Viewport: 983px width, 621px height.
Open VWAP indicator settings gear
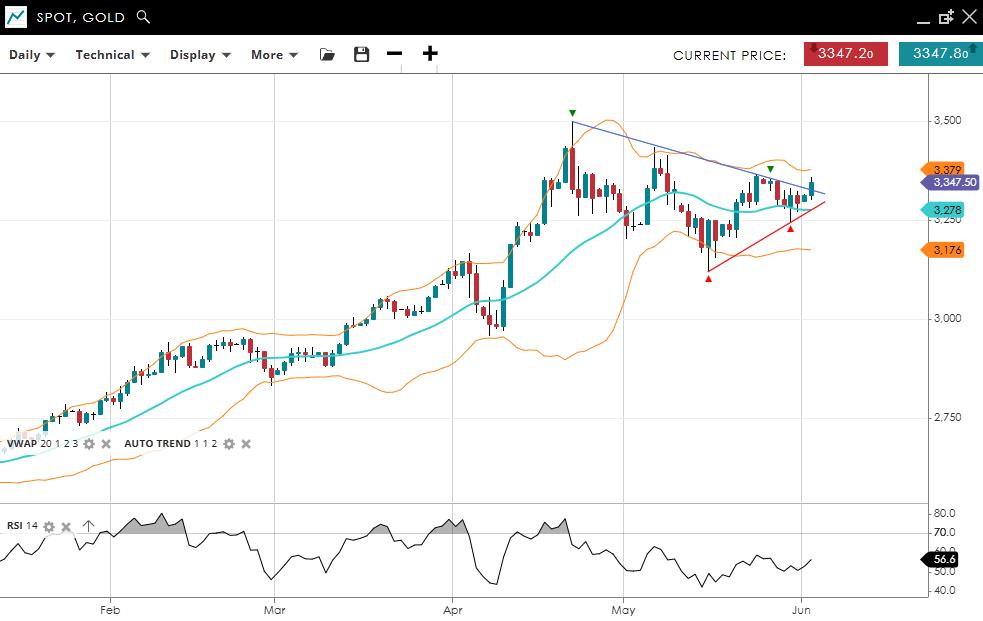[x=89, y=444]
